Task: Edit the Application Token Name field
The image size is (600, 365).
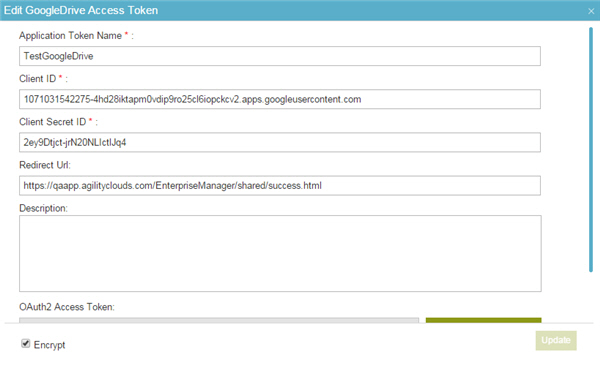Action: point(280,56)
